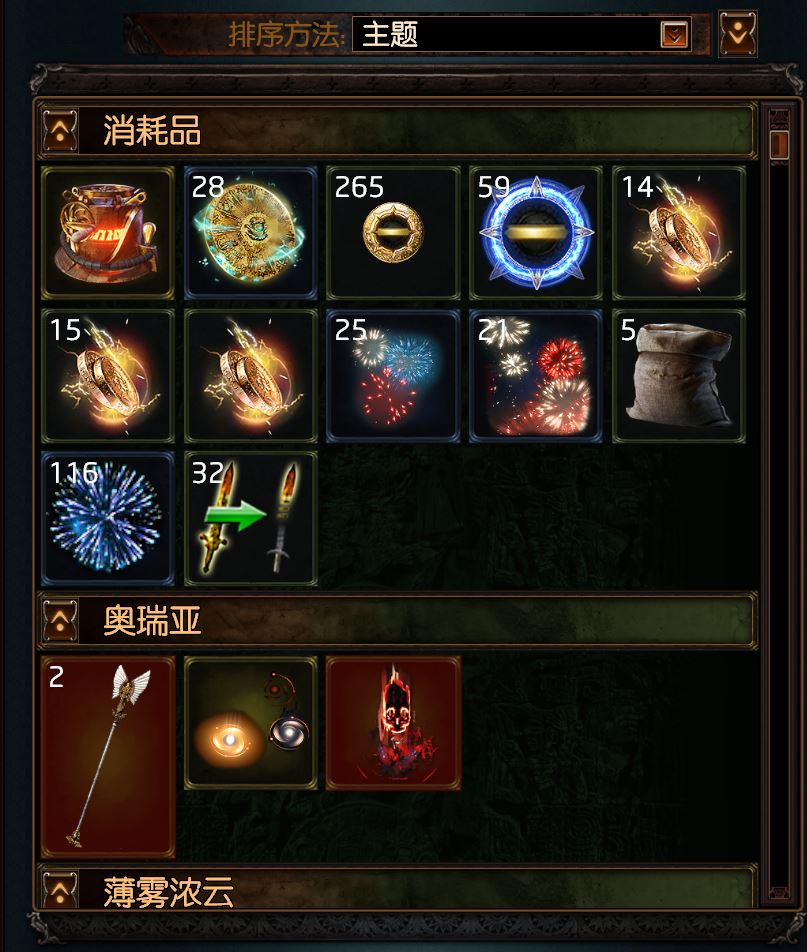Collapse the 奥瑞亚 category
807x952 pixels.
click(x=60, y=620)
